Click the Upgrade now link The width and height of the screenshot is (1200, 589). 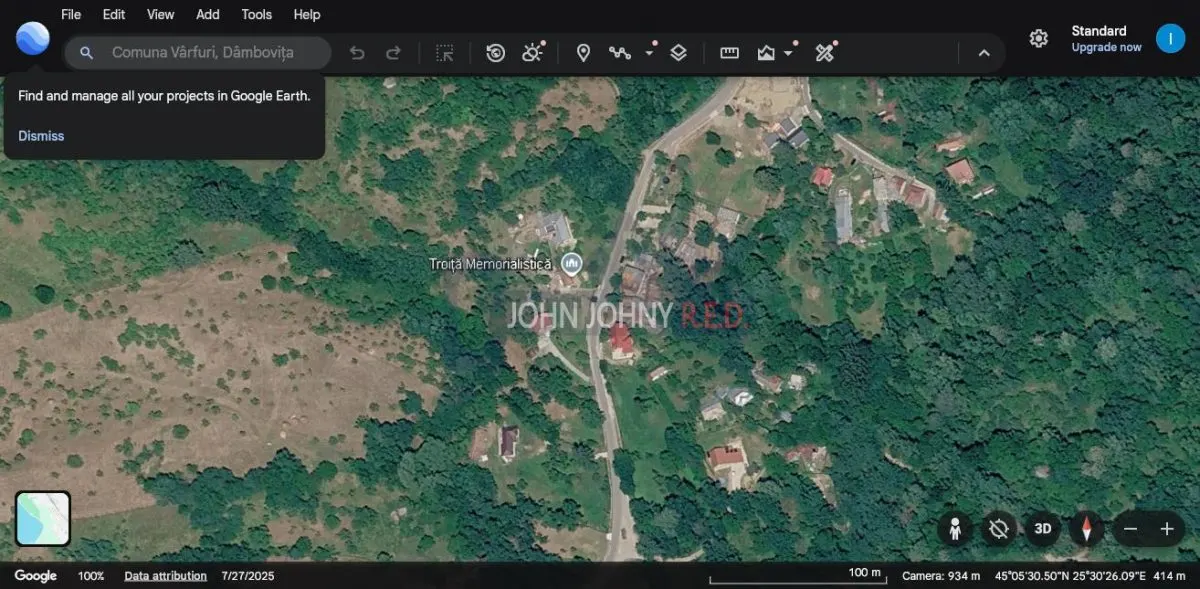click(1106, 47)
